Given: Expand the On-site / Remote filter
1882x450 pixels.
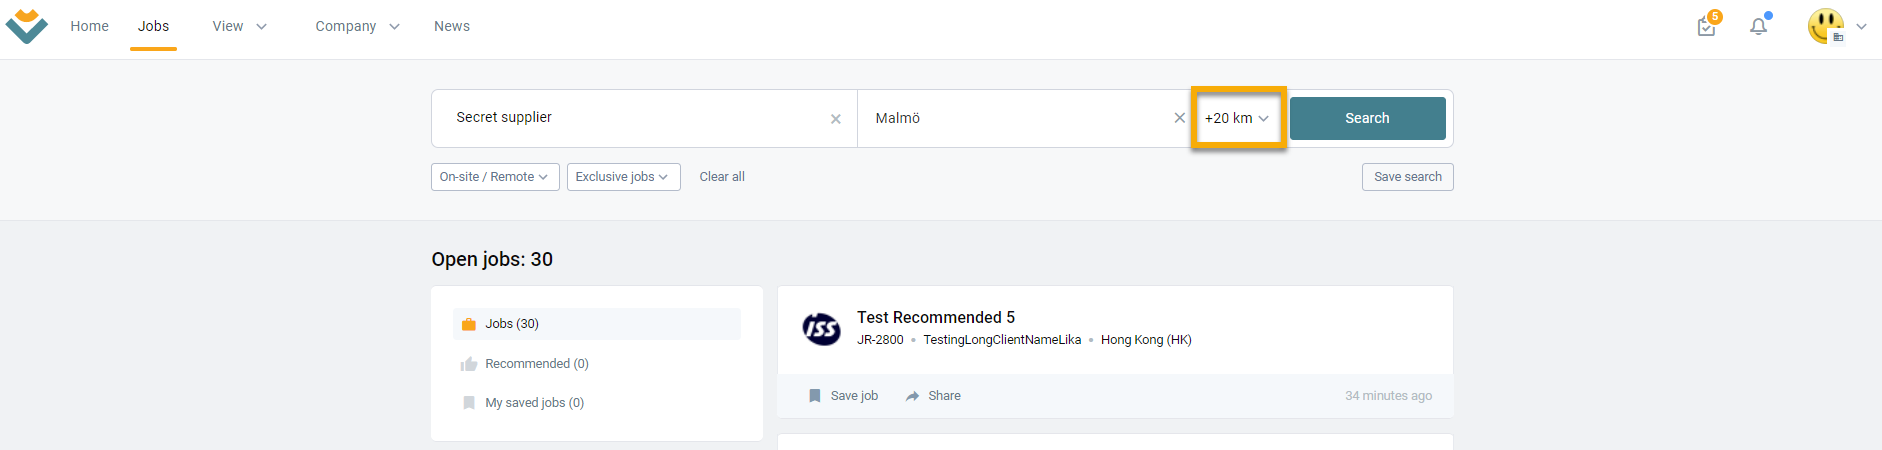Looking at the screenshot, I should 495,177.
